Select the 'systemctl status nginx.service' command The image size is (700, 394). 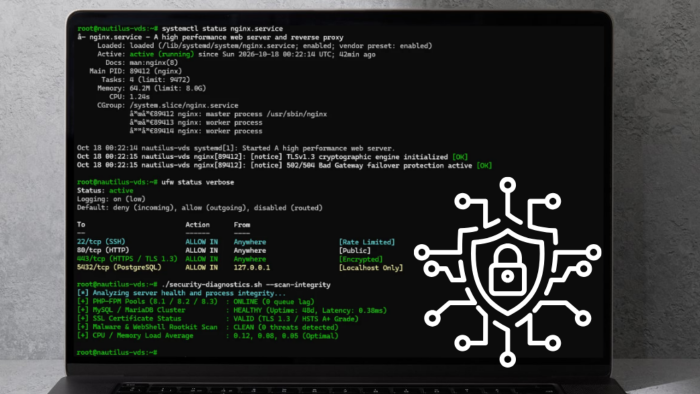(222, 29)
